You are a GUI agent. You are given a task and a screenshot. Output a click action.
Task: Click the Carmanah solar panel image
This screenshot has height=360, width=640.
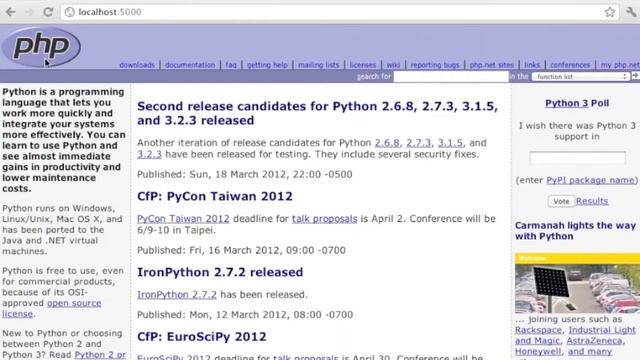click(577, 283)
